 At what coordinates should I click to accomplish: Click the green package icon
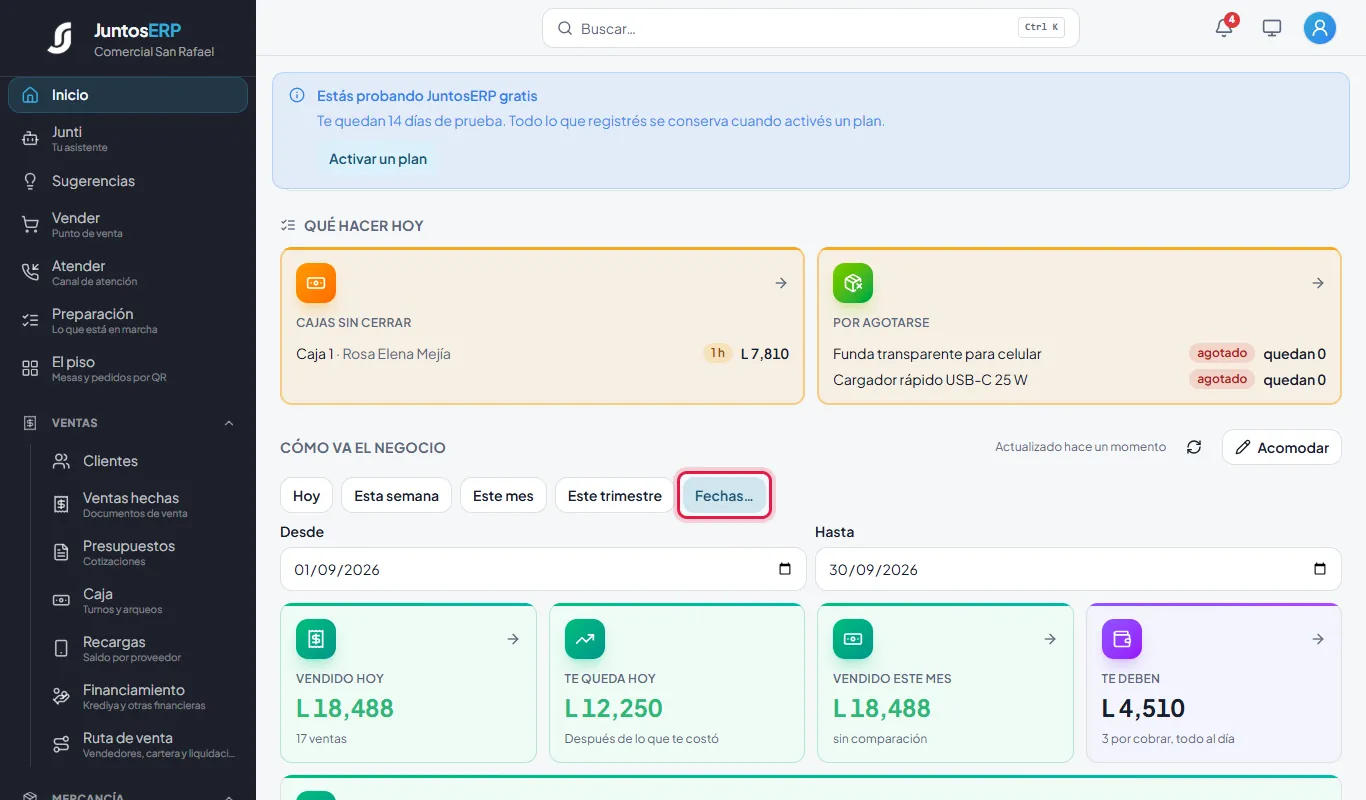click(853, 283)
